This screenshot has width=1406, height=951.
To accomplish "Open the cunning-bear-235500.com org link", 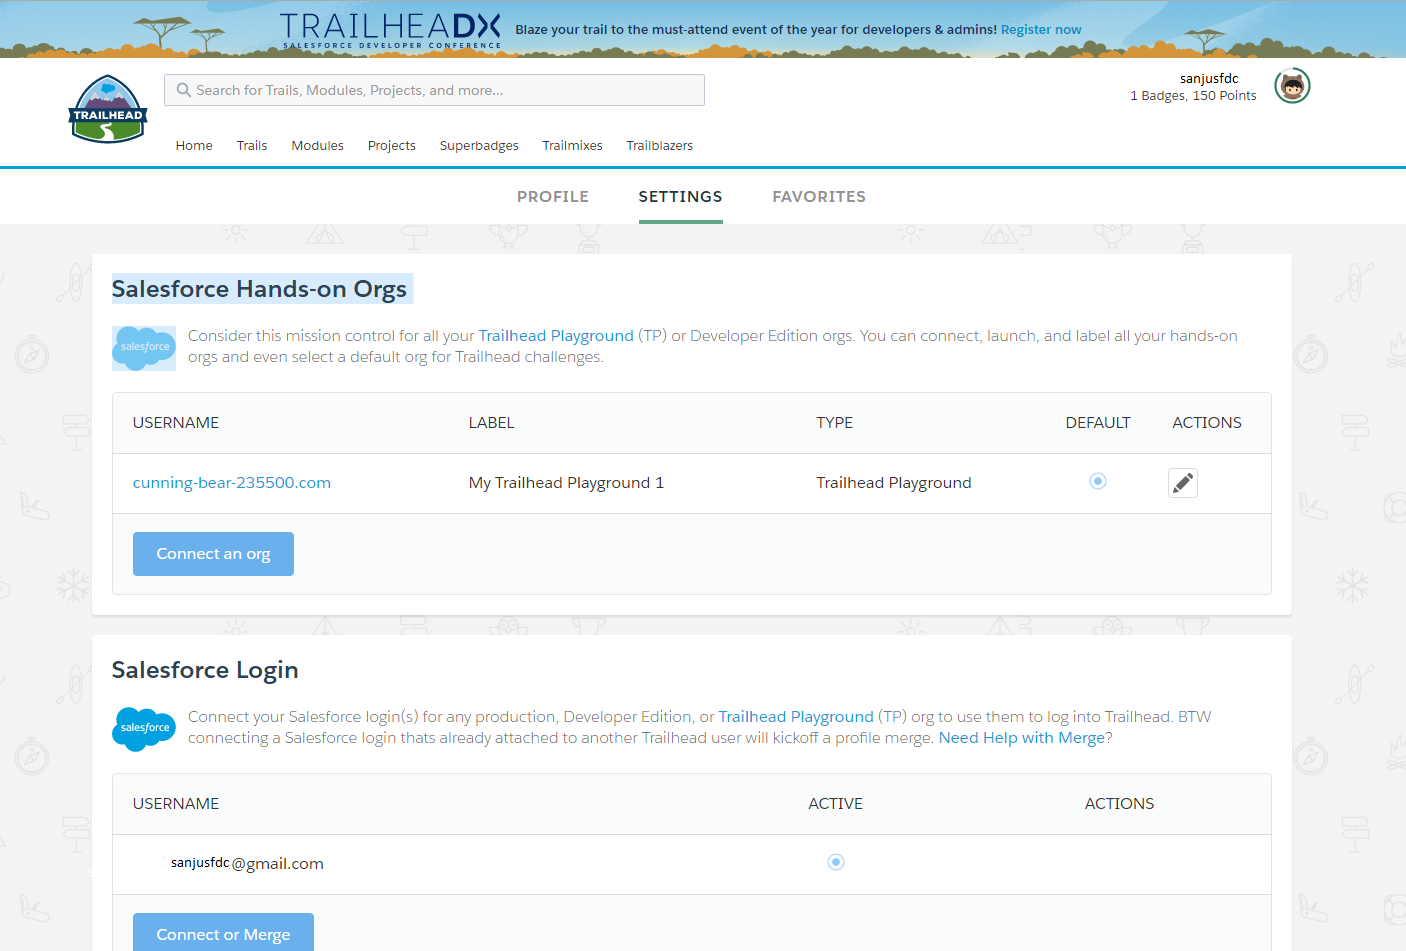I will [x=231, y=482].
